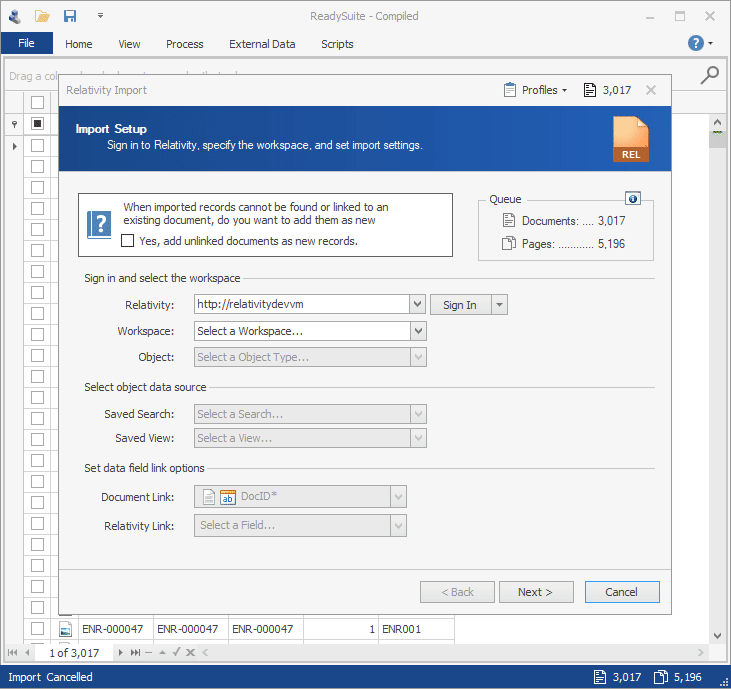This screenshot has height=689, width=731.
Task: Click the filter pin icon in grid filter row
Action: (14, 124)
